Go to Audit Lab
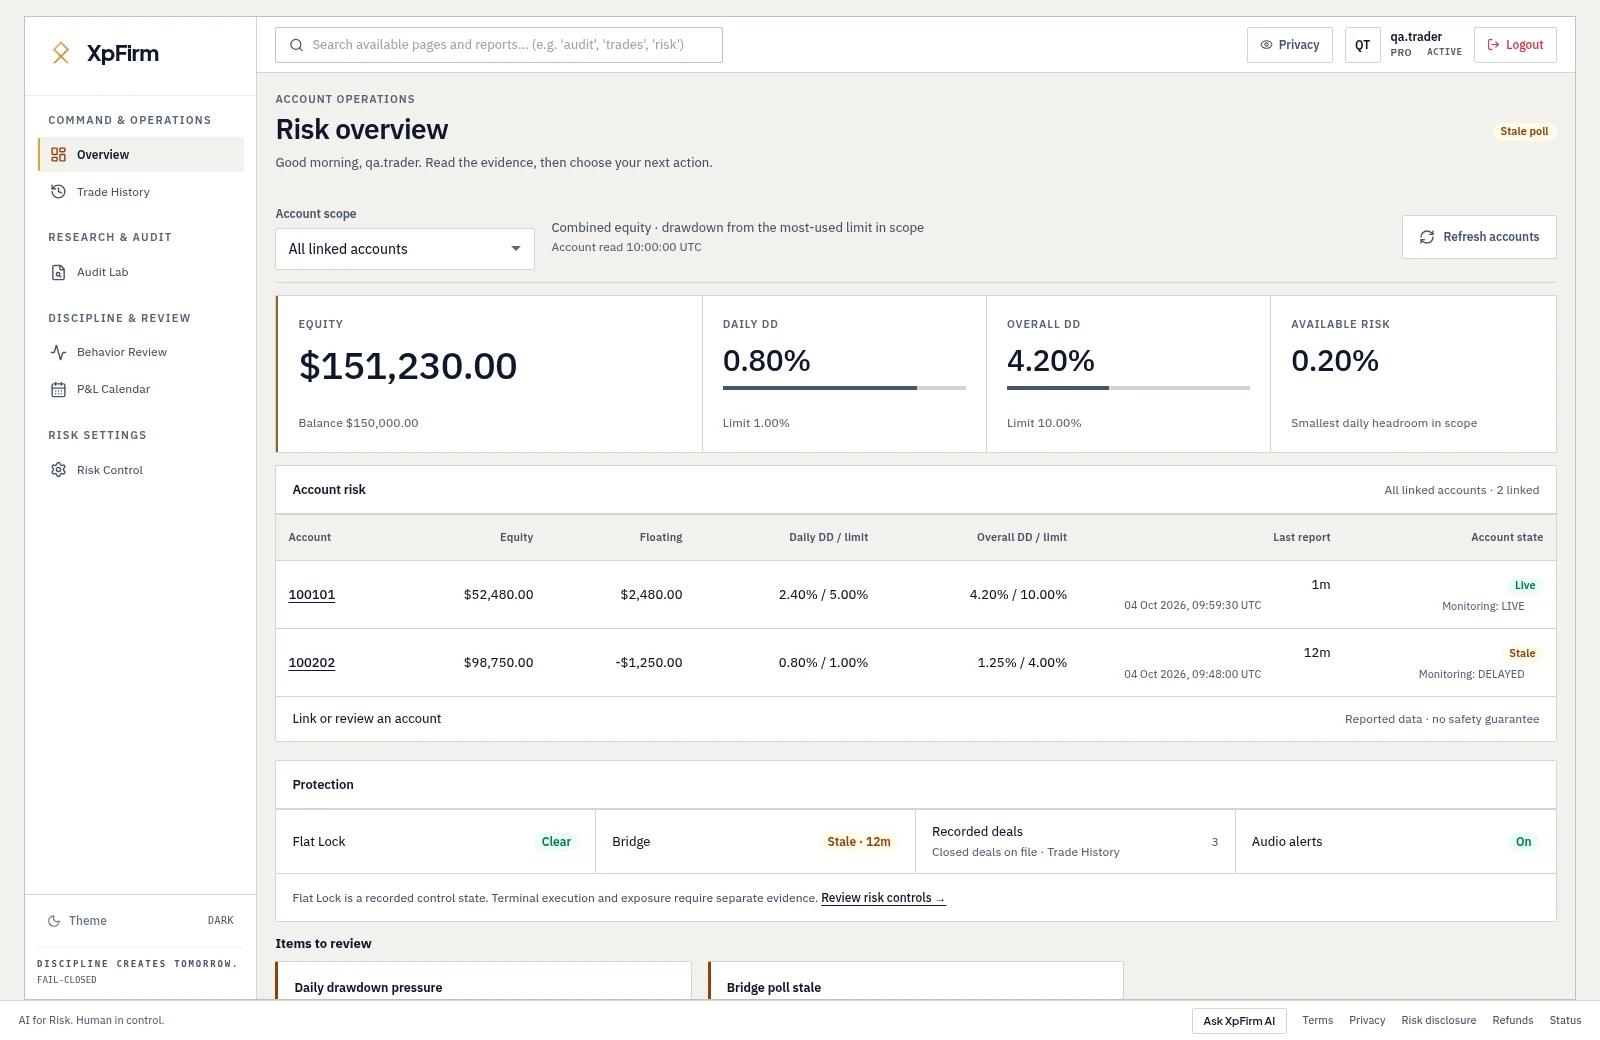This screenshot has width=1600, height=1040. (141, 272)
